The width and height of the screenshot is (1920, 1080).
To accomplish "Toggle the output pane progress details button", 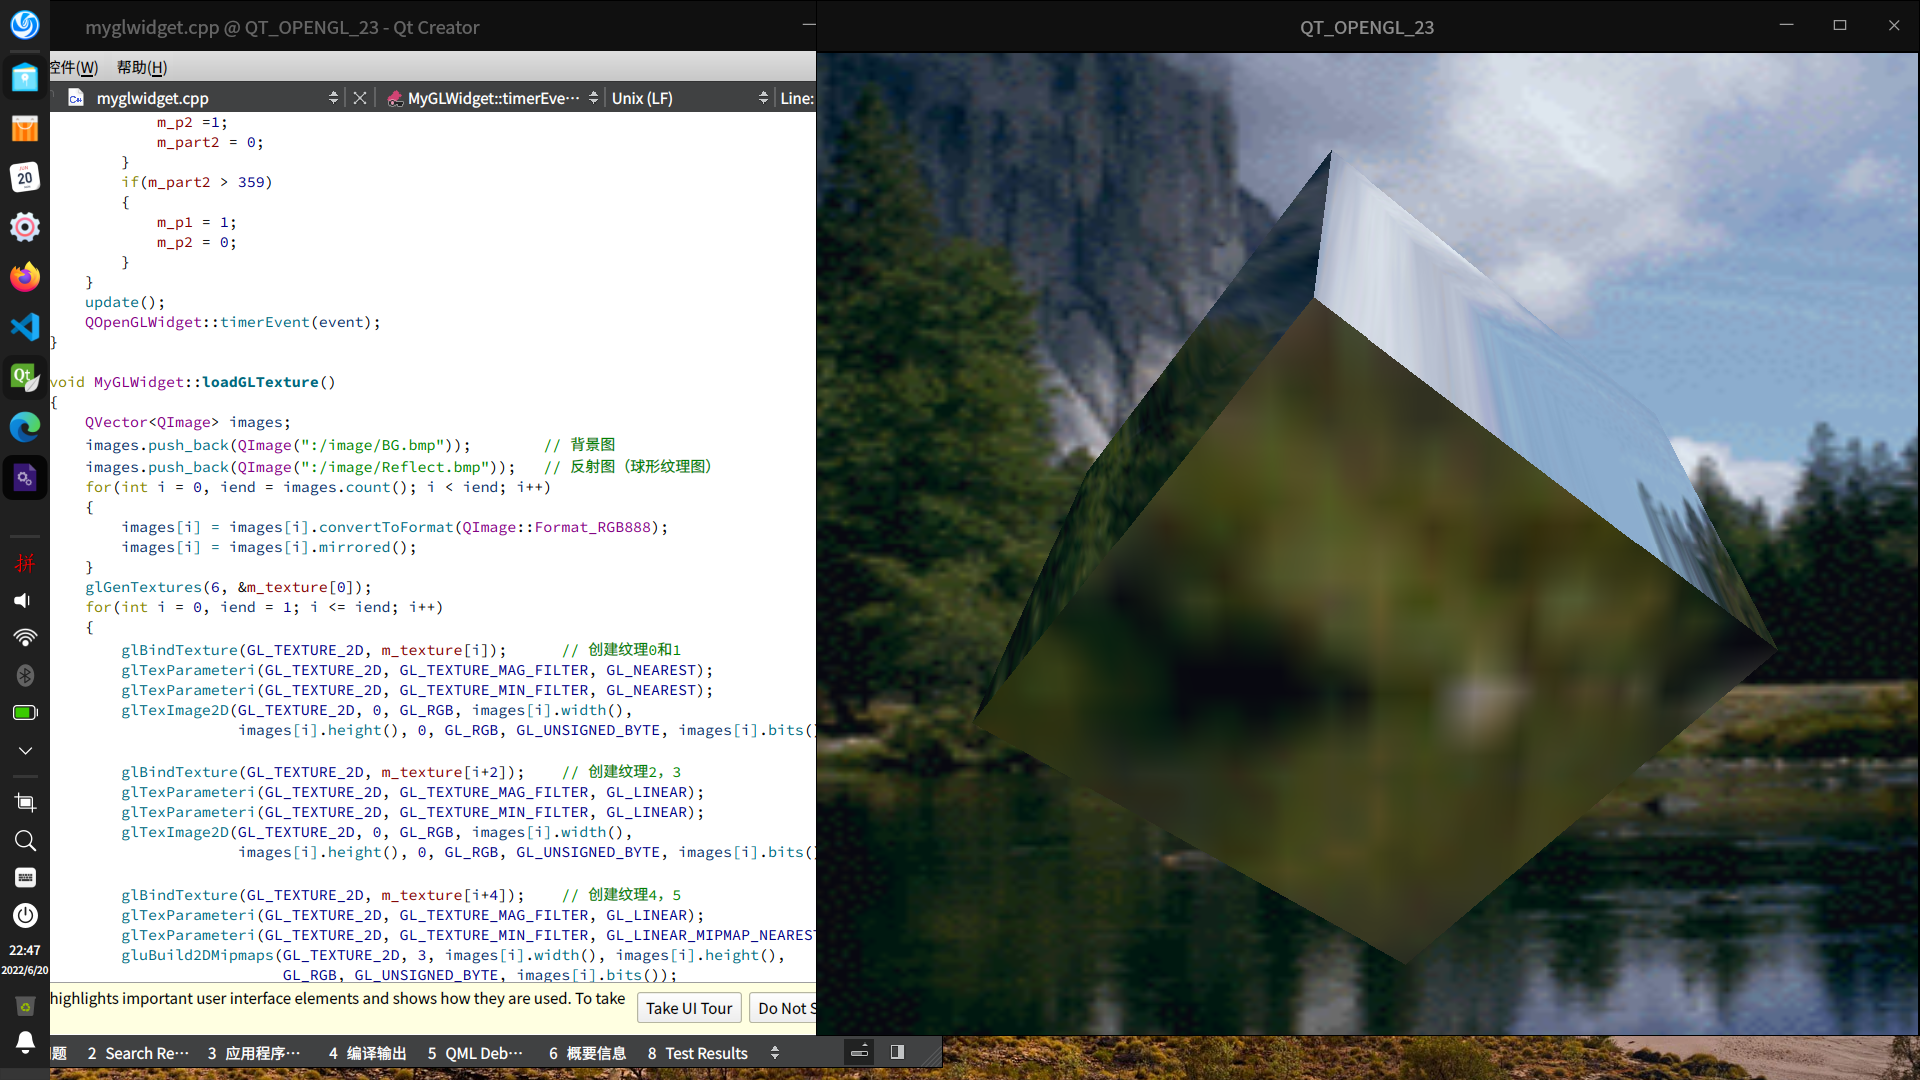I will point(859,1052).
